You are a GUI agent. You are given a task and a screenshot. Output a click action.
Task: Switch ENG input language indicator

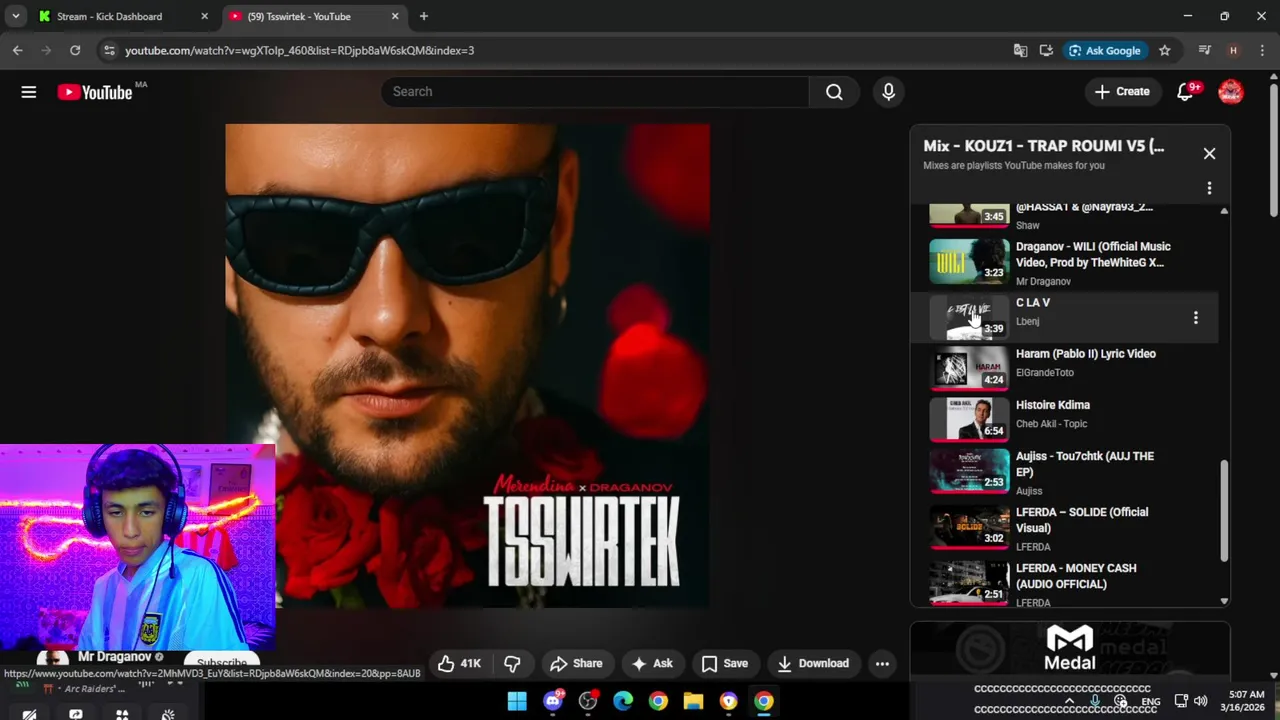tap(1151, 702)
